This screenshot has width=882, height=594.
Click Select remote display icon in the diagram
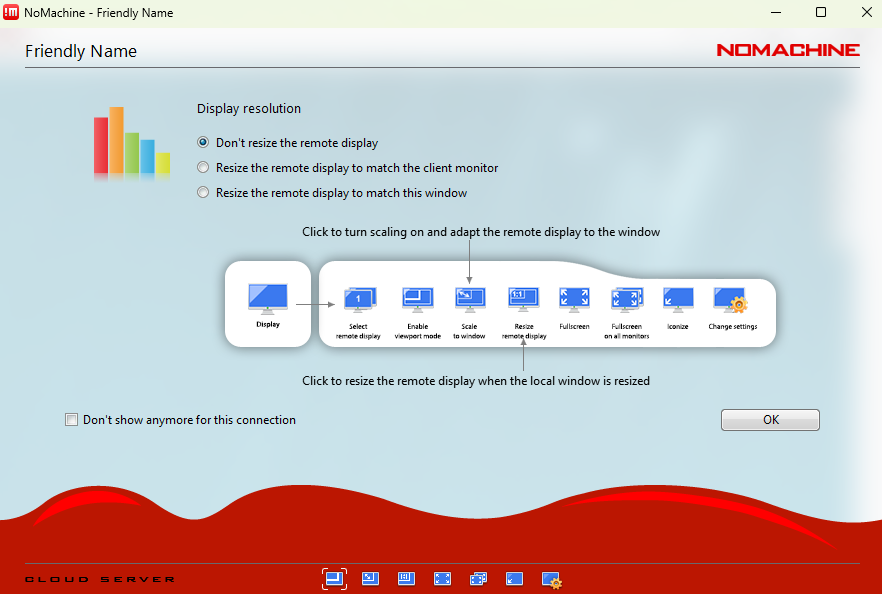point(358,299)
